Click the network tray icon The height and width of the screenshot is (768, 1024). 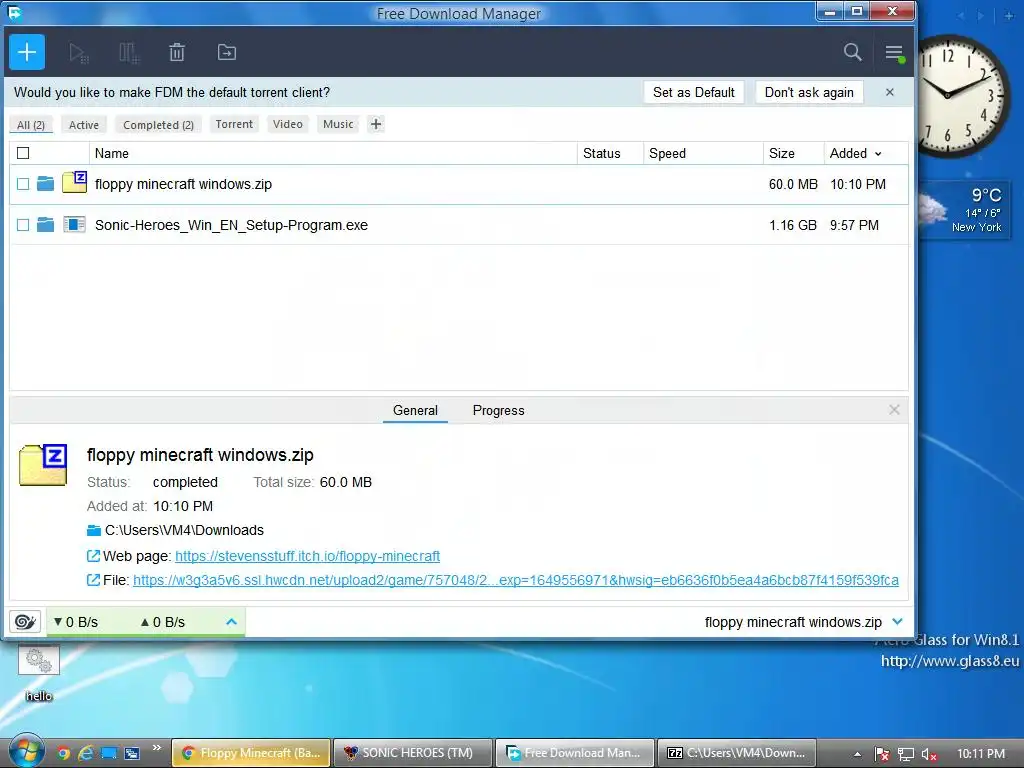tap(906, 754)
